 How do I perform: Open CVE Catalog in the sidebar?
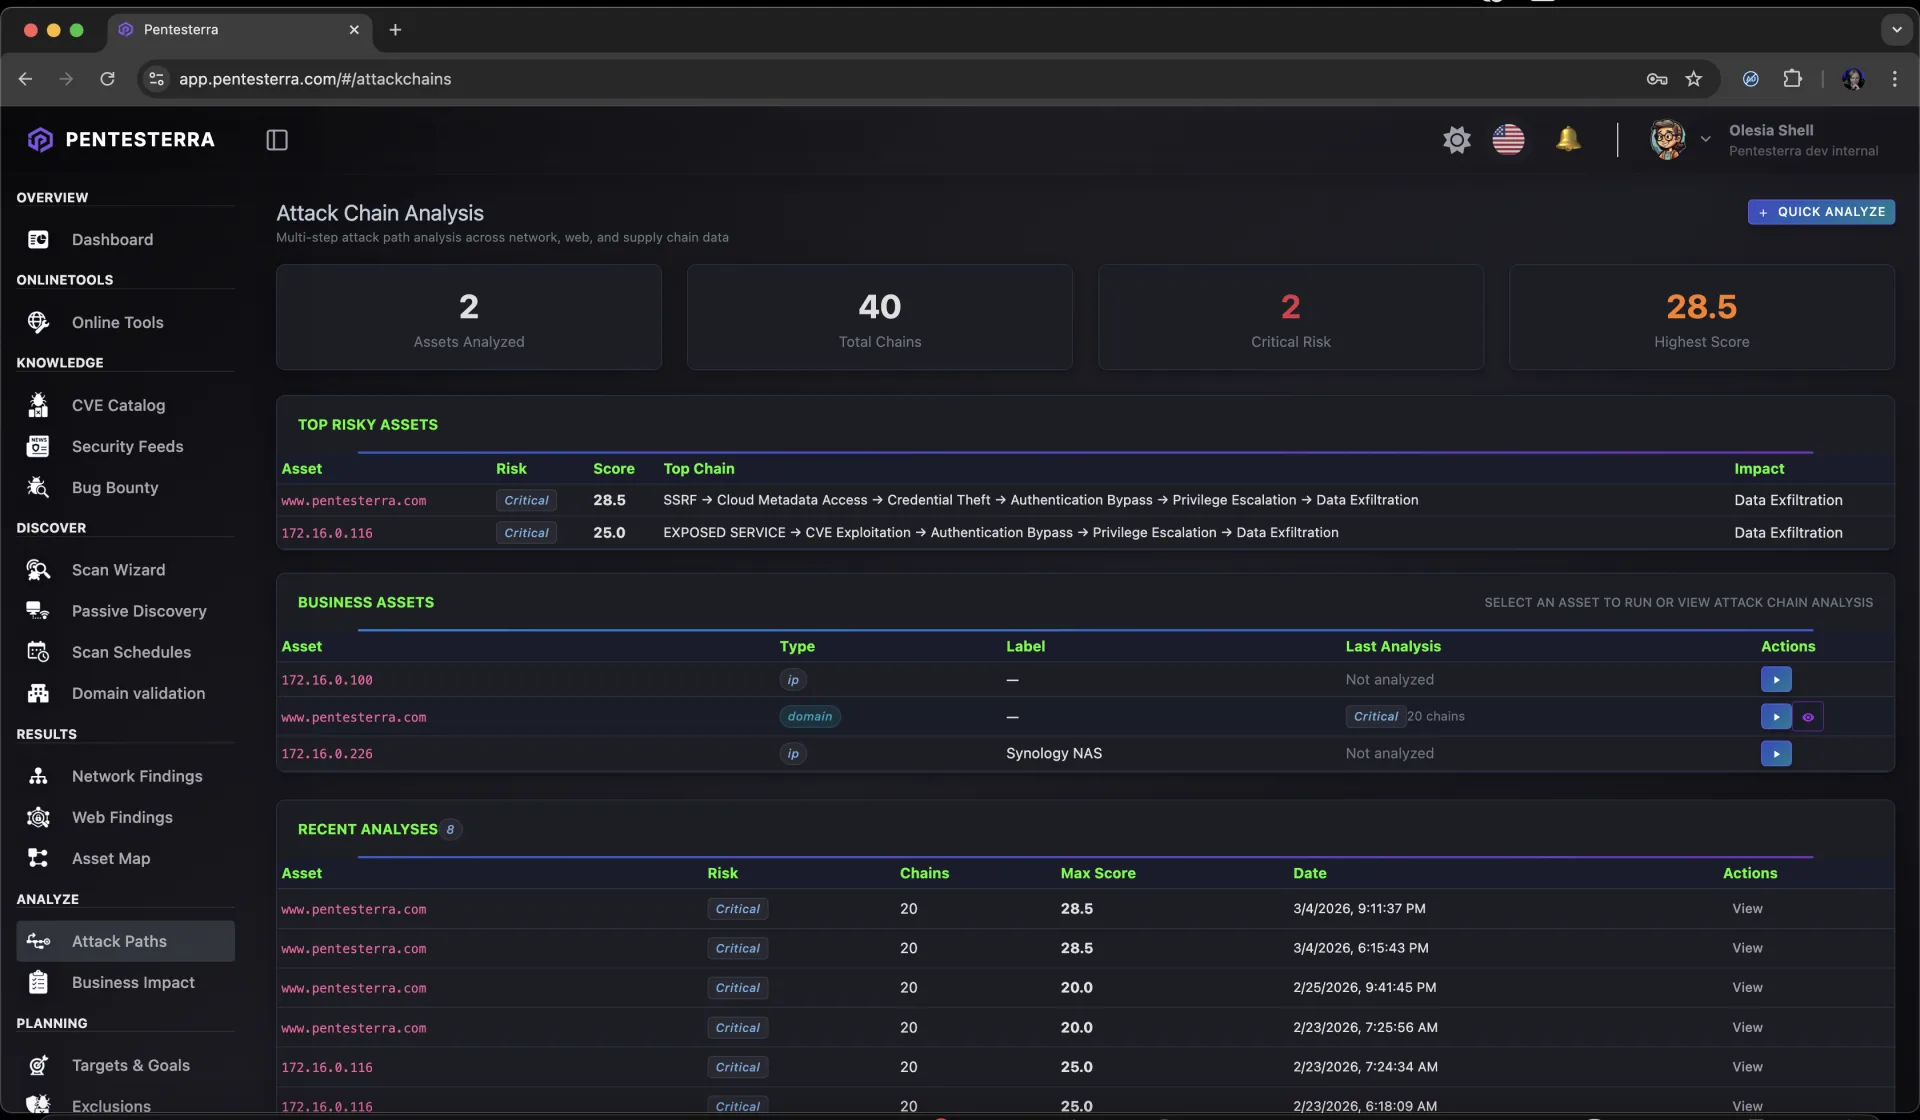118,405
